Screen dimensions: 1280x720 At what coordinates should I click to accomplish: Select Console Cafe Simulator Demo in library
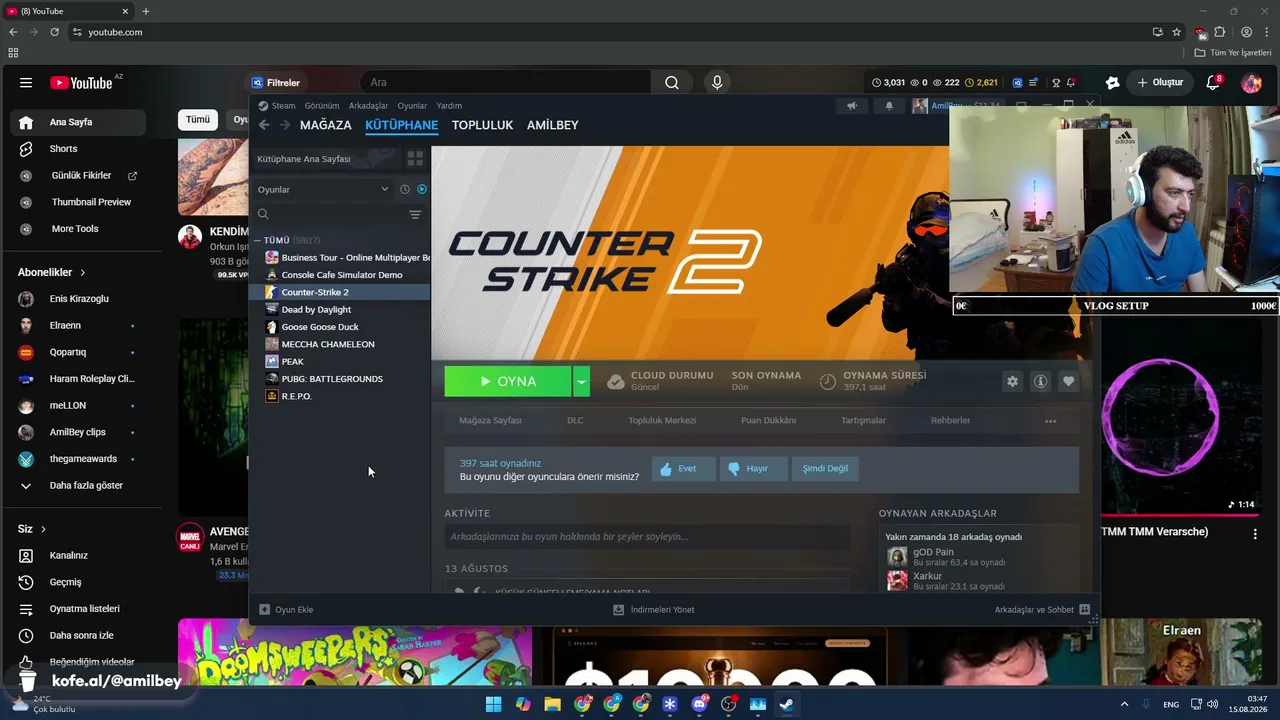[342, 275]
